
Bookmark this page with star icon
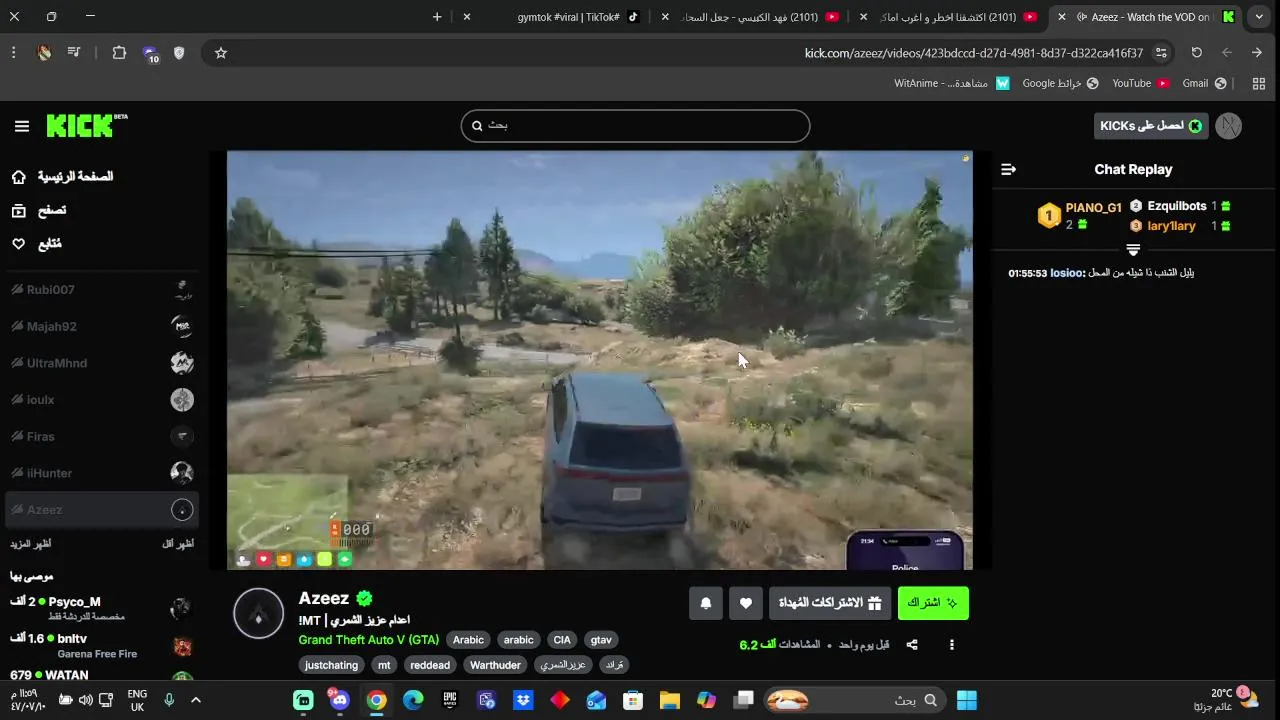coord(221,53)
